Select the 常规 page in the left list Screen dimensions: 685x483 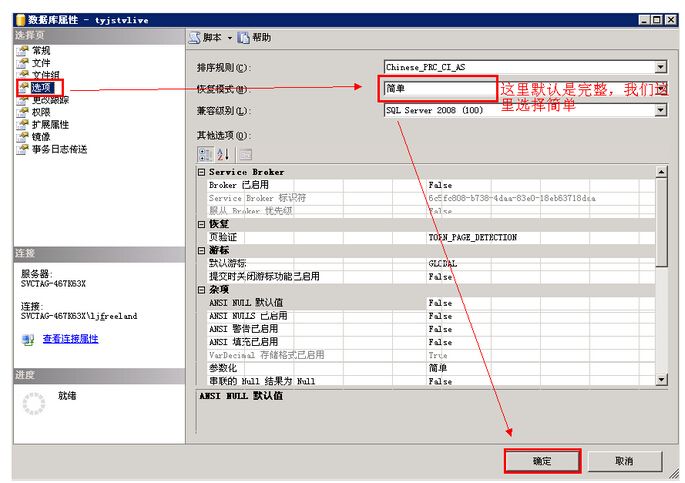pyautogui.click(x=40, y=50)
